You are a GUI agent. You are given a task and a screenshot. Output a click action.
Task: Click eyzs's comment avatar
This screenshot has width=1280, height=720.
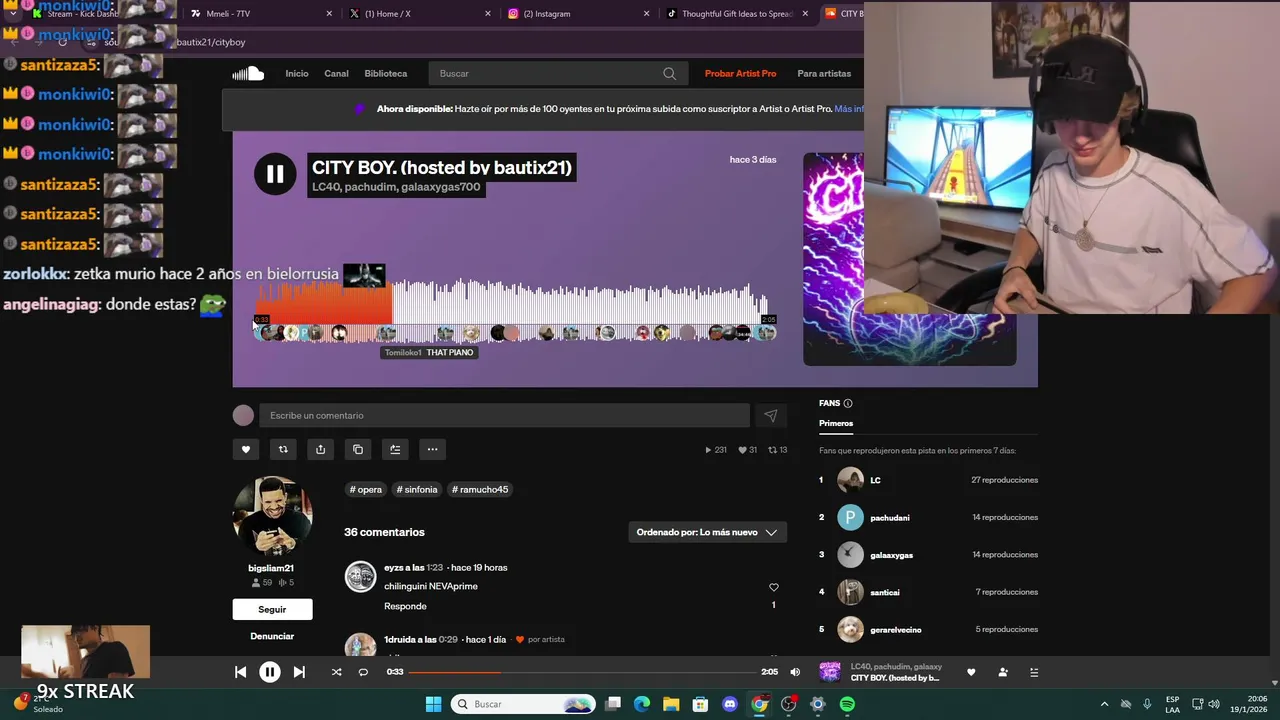[360, 577]
